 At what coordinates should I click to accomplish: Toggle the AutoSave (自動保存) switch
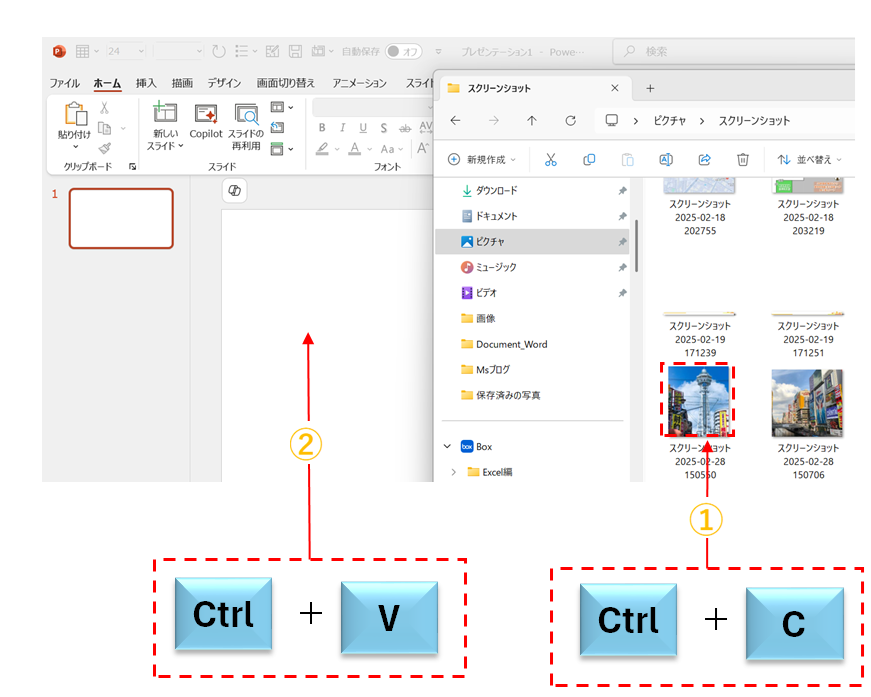(404, 51)
